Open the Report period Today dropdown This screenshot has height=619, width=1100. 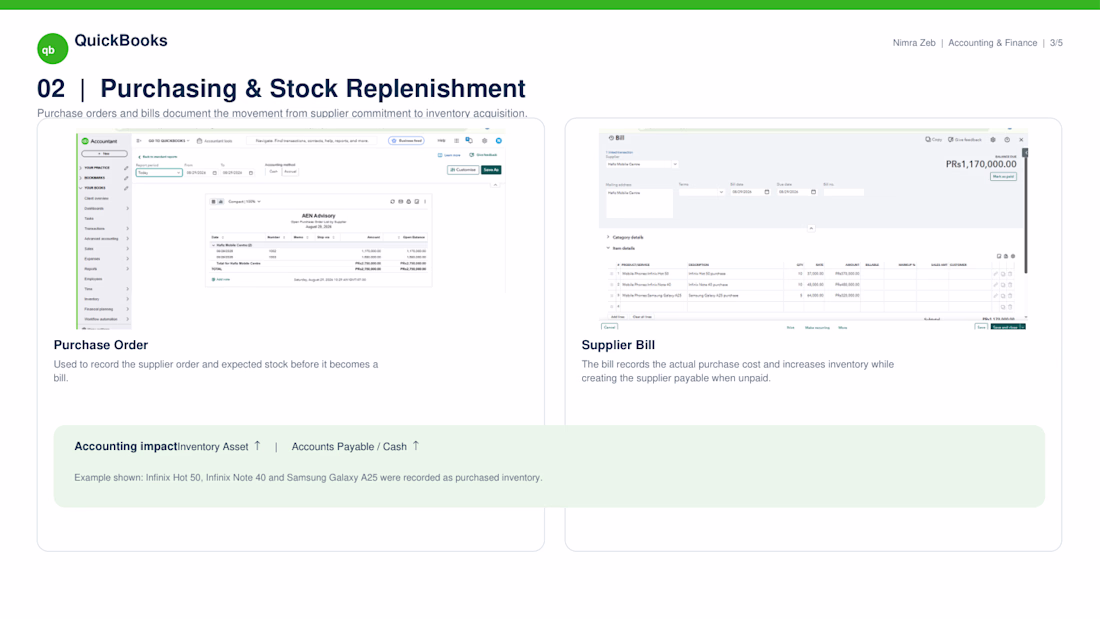coord(159,173)
